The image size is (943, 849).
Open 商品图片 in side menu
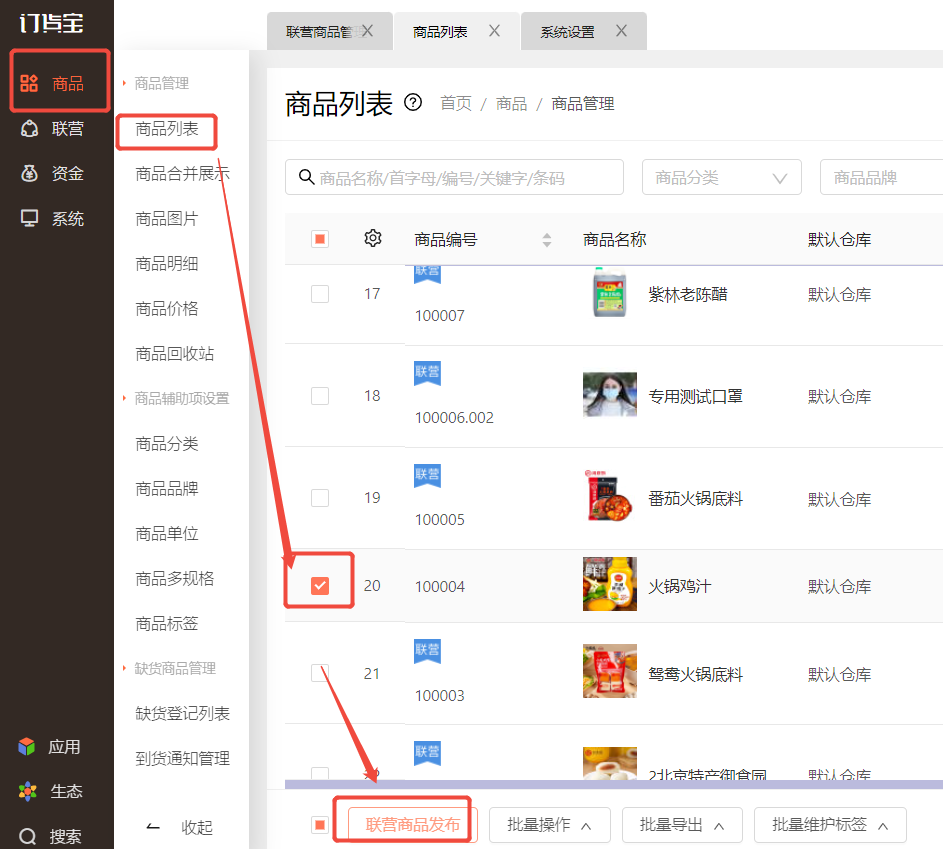pyautogui.click(x=167, y=218)
